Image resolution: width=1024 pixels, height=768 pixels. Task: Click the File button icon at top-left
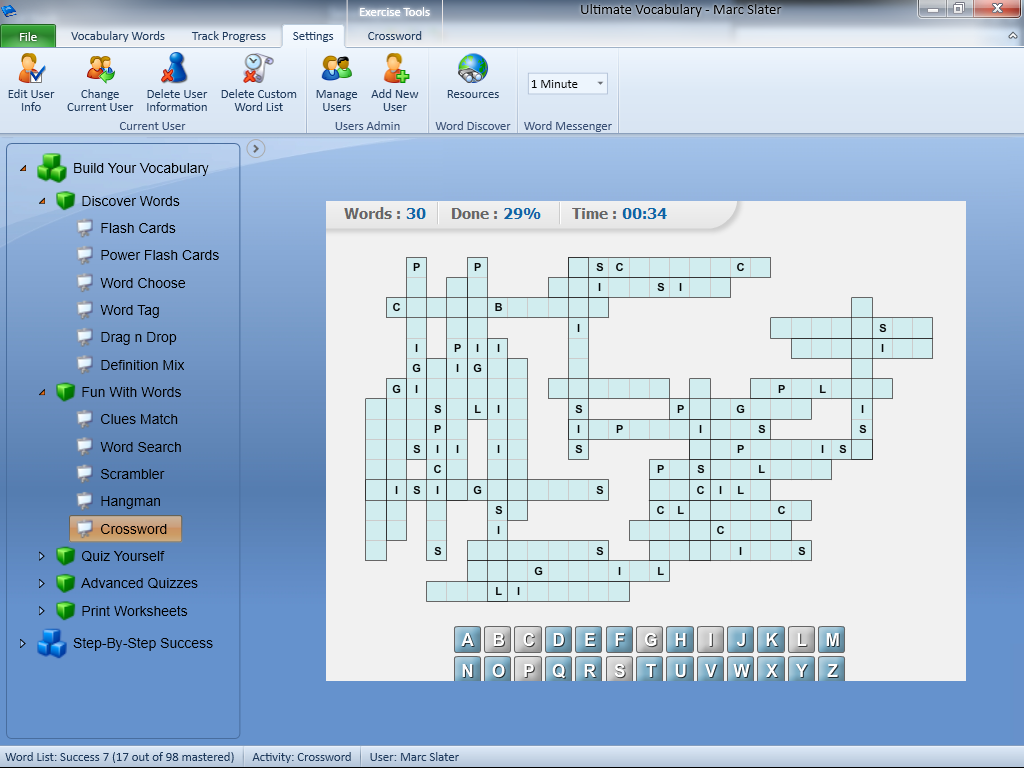(28, 37)
